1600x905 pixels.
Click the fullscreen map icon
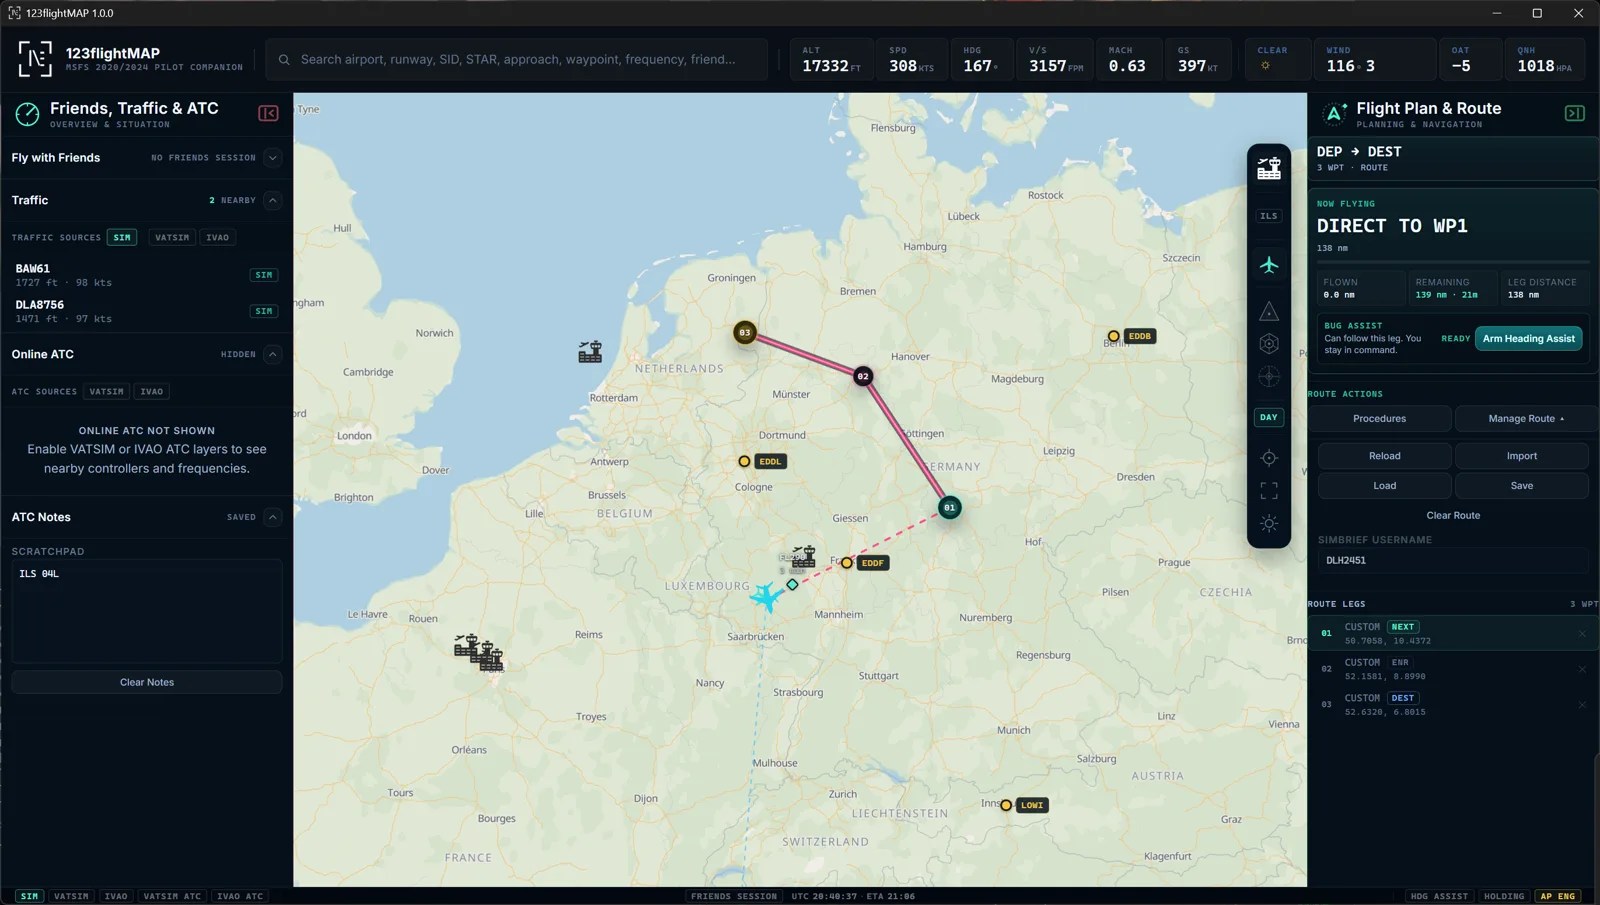pos(1269,491)
